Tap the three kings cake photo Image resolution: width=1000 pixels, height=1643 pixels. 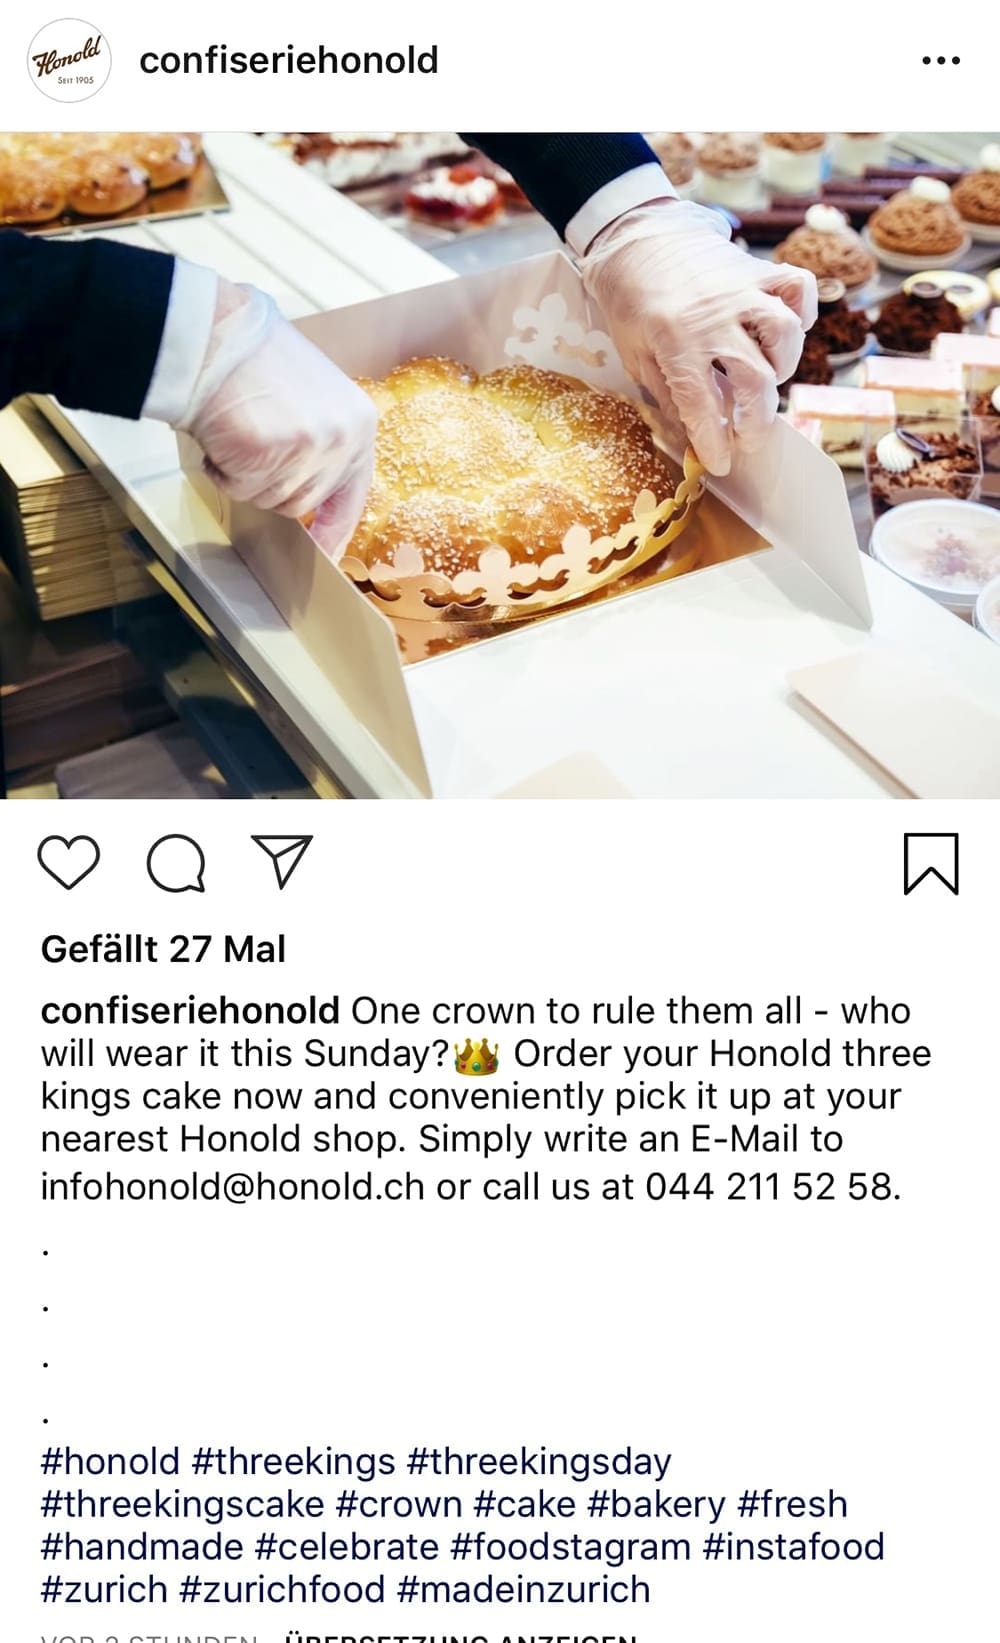(500, 465)
